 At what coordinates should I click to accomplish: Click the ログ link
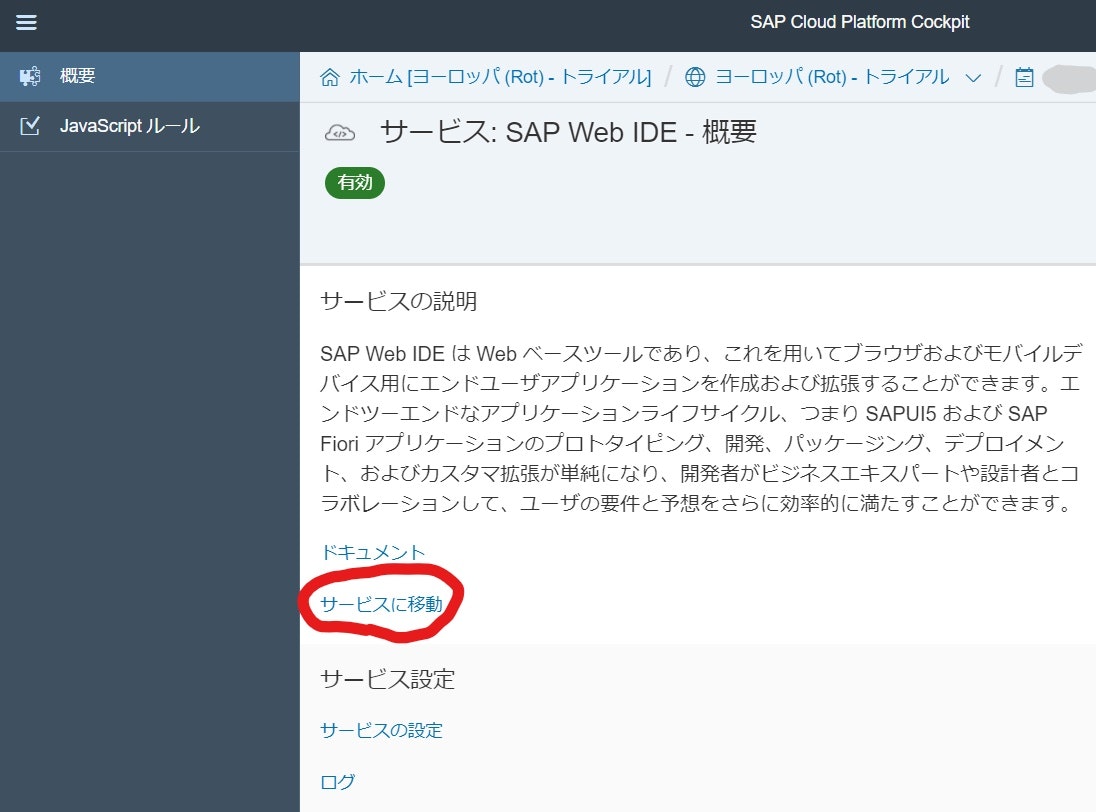(x=336, y=781)
